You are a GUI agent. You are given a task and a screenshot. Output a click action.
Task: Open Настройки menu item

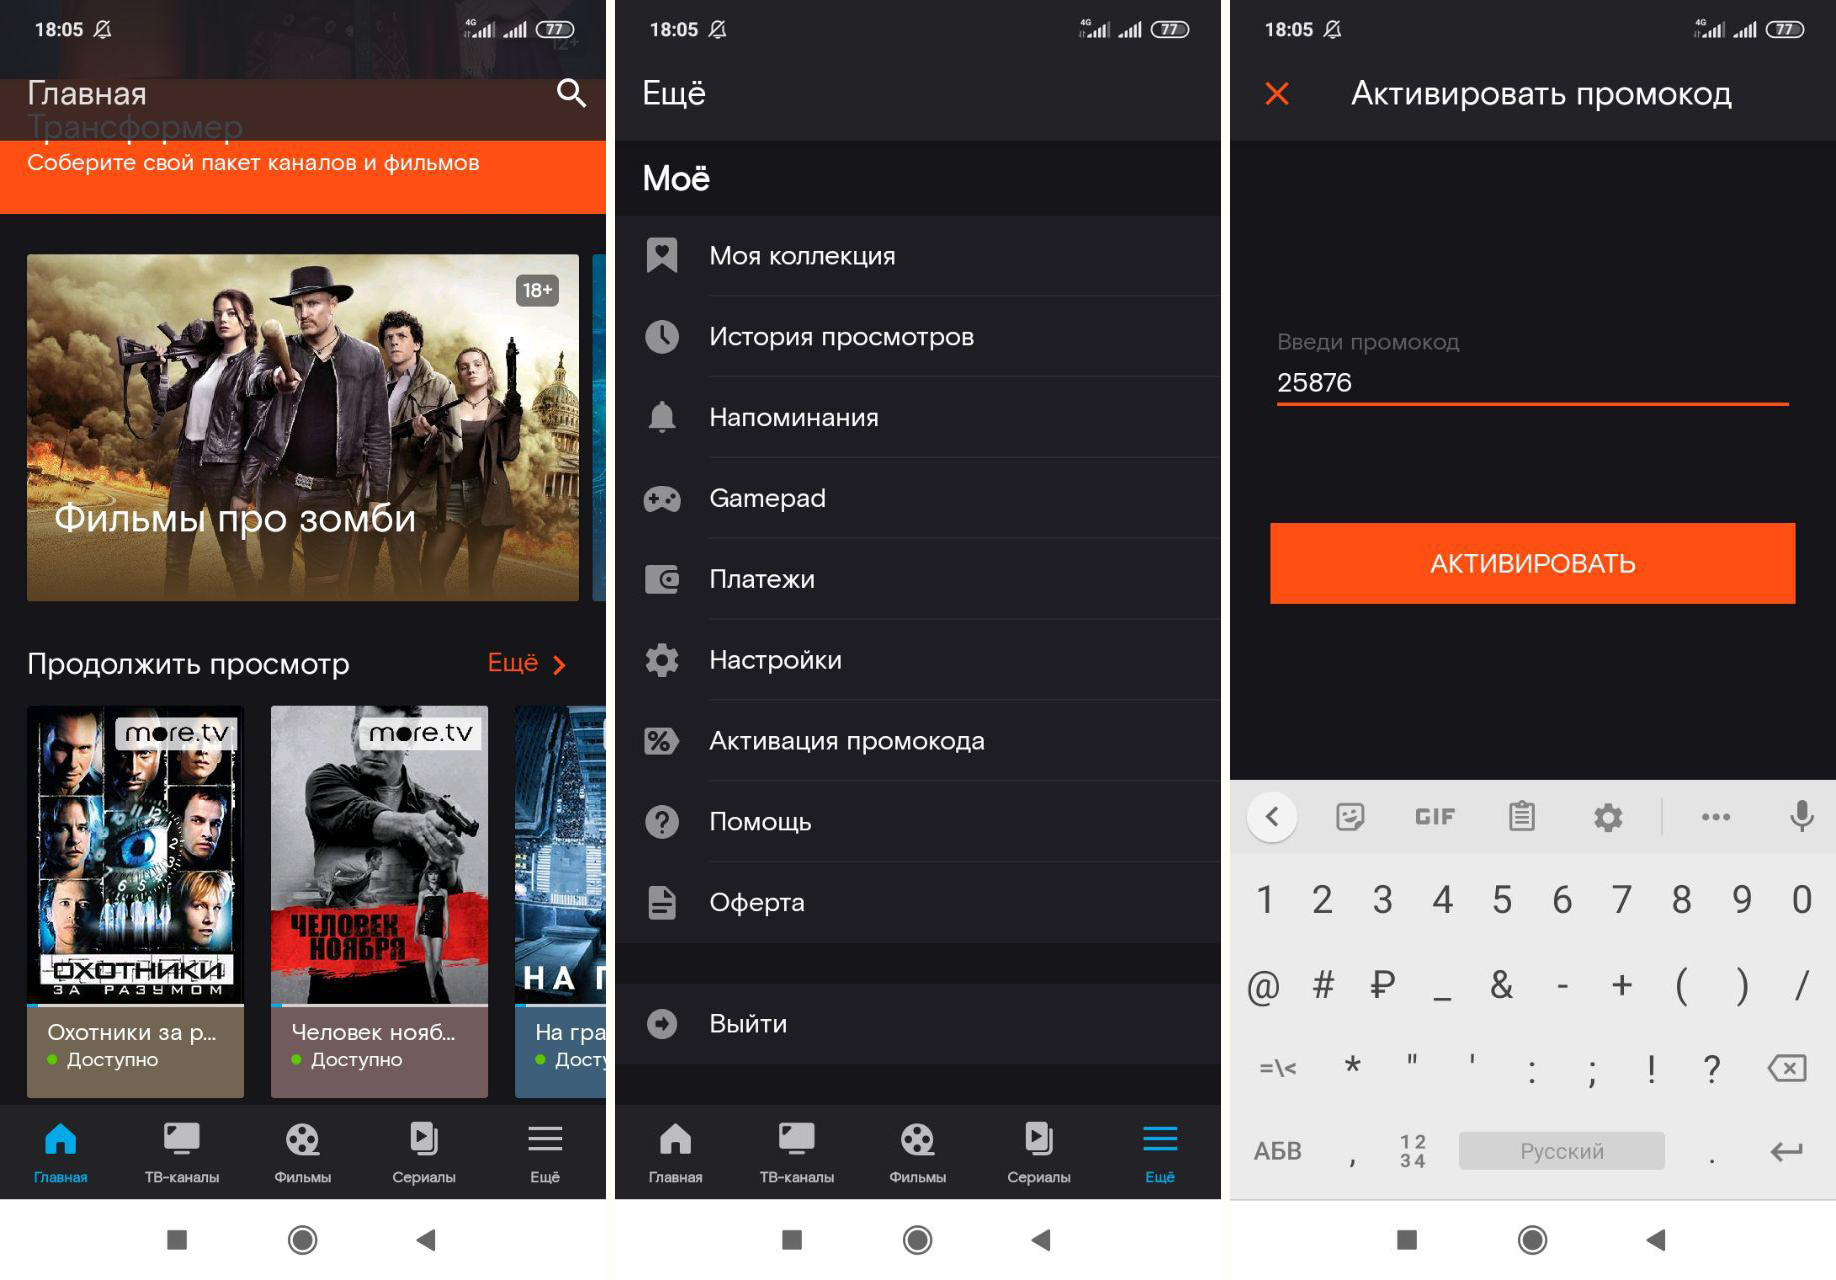tap(918, 660)
